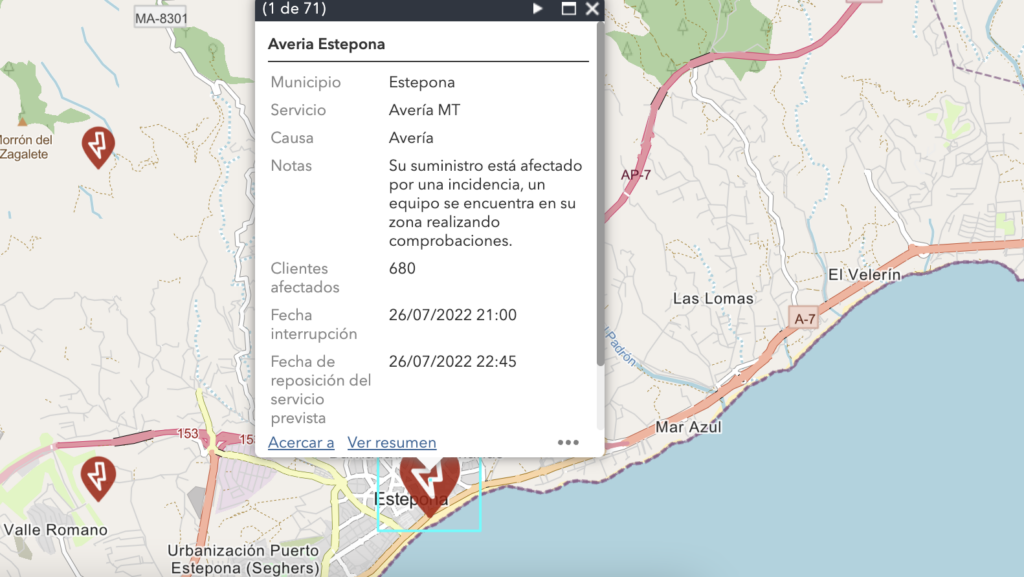Close the Averia Estepona popup
This screenshot has width=1024, height=577.
tap(592, 8)
